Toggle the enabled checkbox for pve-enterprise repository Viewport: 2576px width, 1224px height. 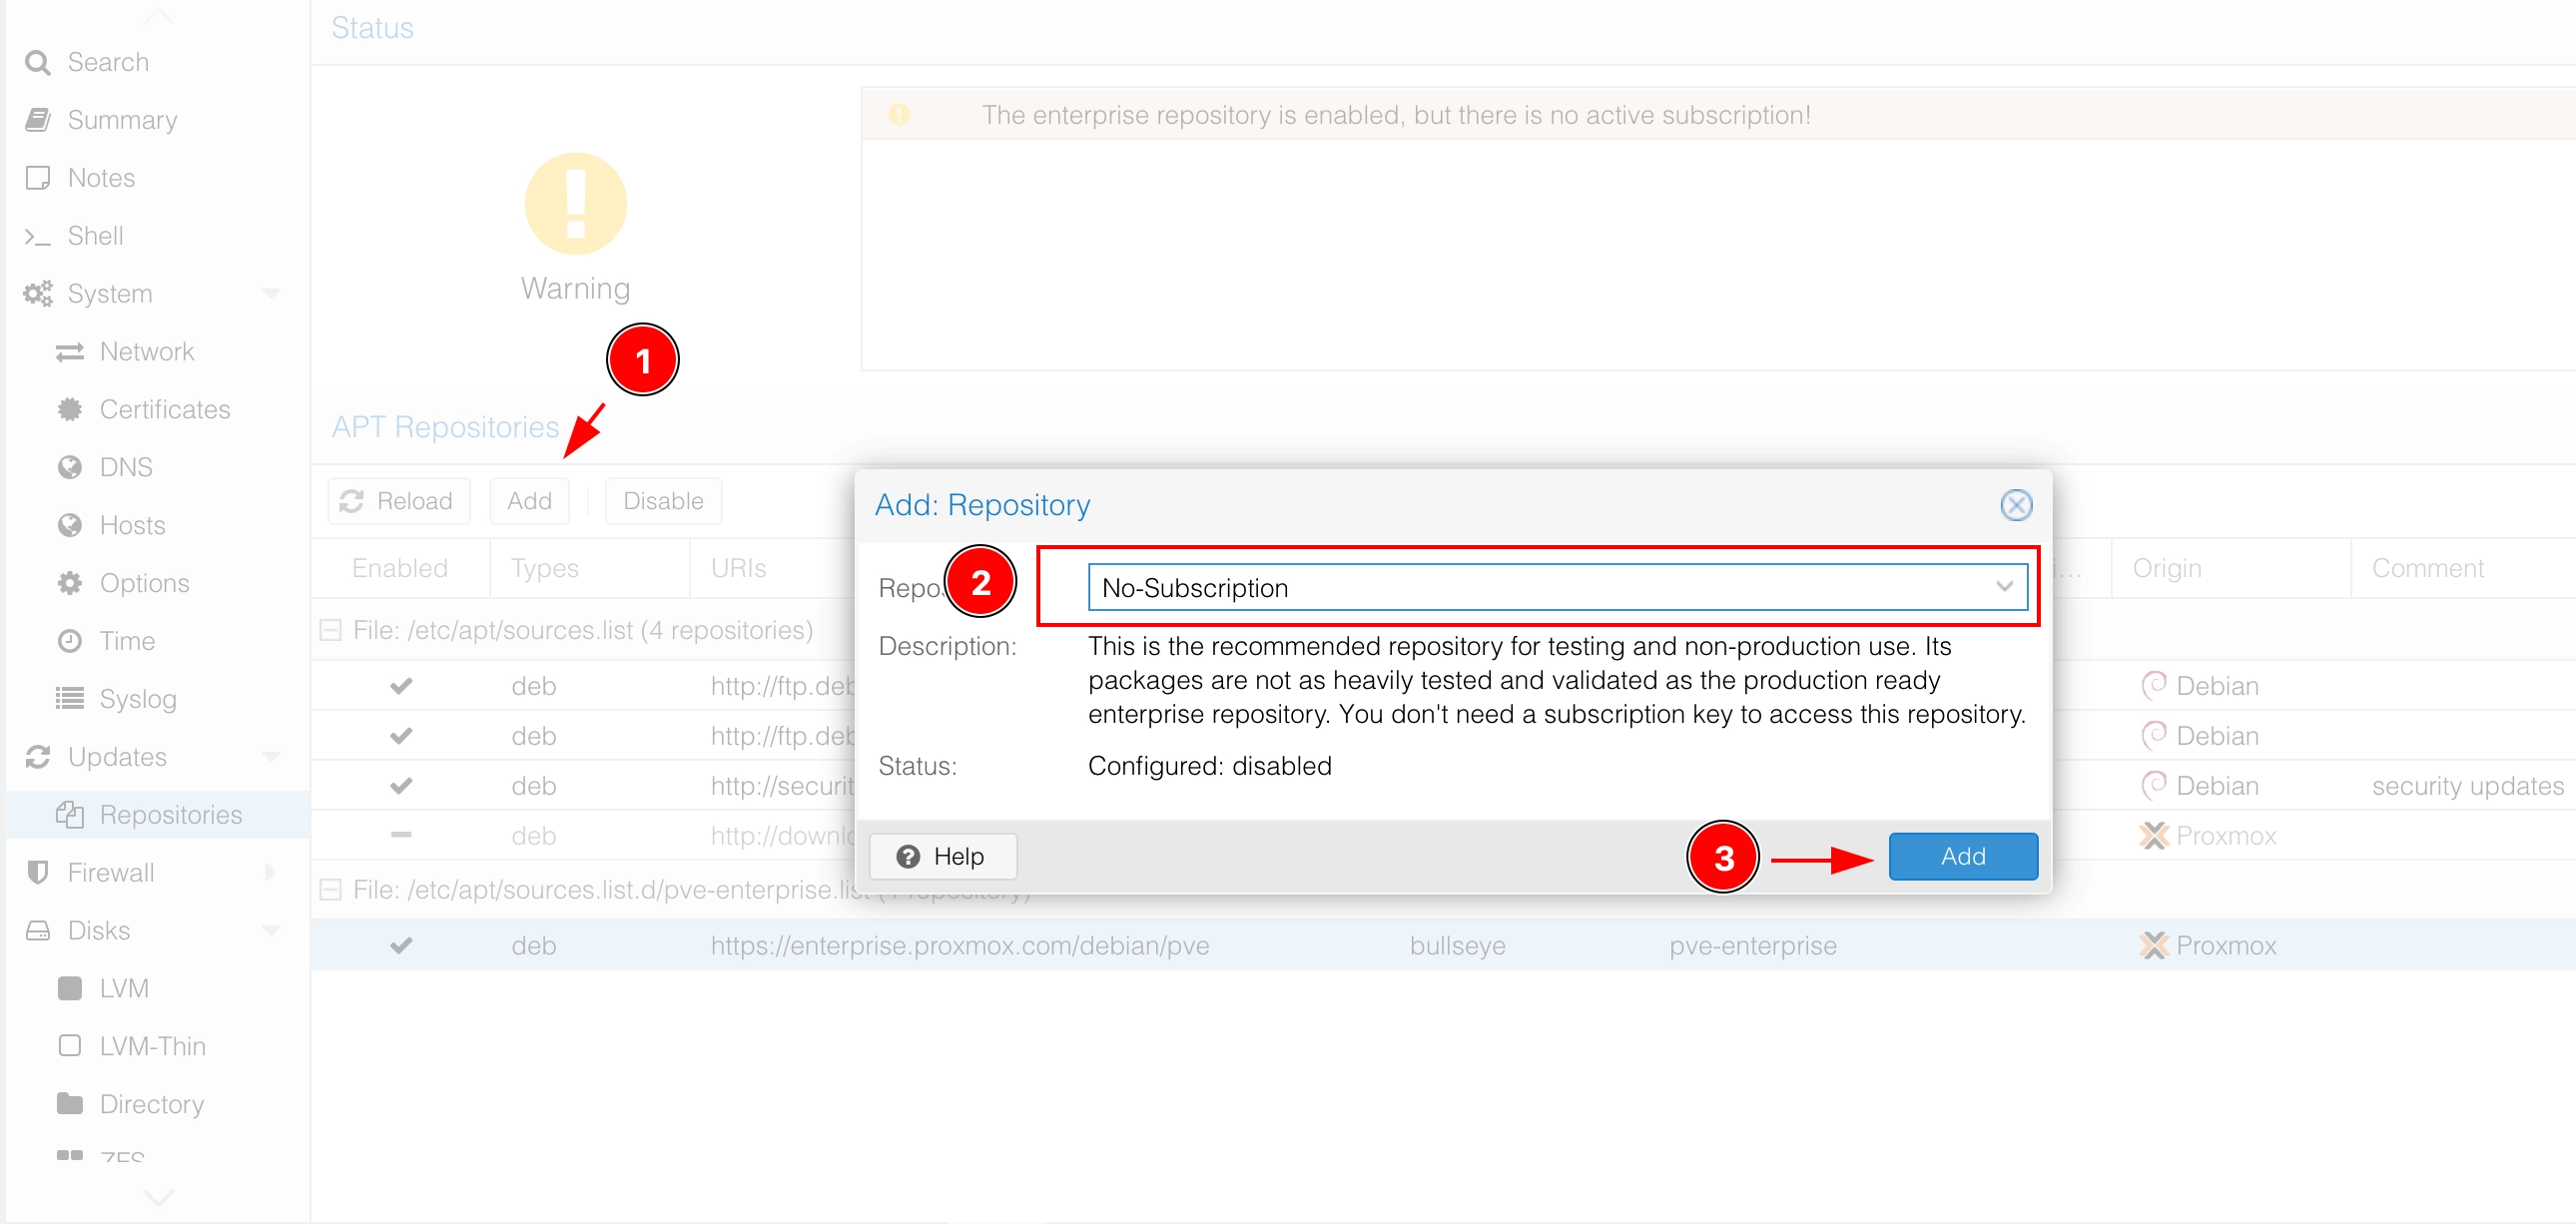[400, 946]
